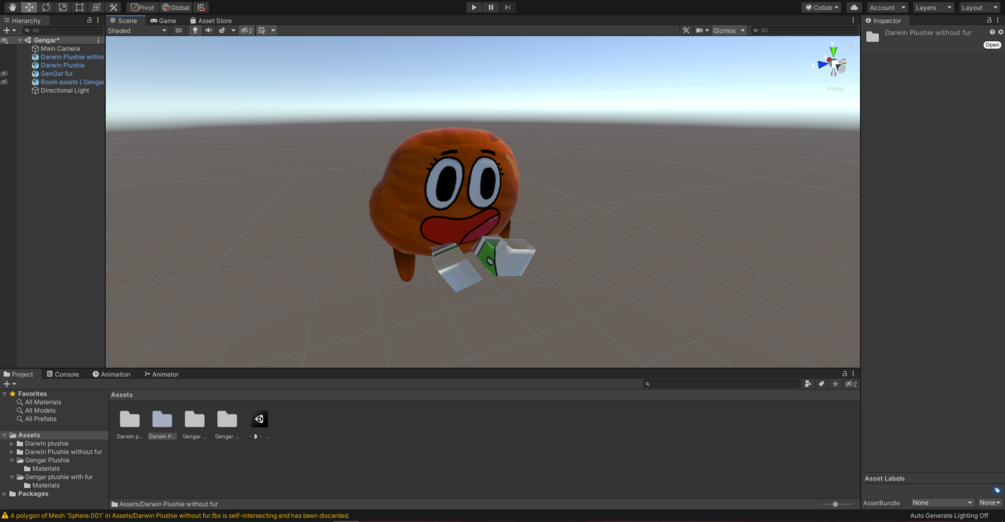Toggle 2D scene view mode
1005x522 pixels.
point(178,30)
